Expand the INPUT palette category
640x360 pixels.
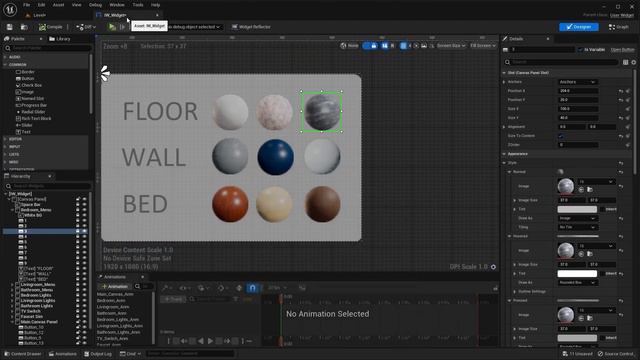click(5, 147)
